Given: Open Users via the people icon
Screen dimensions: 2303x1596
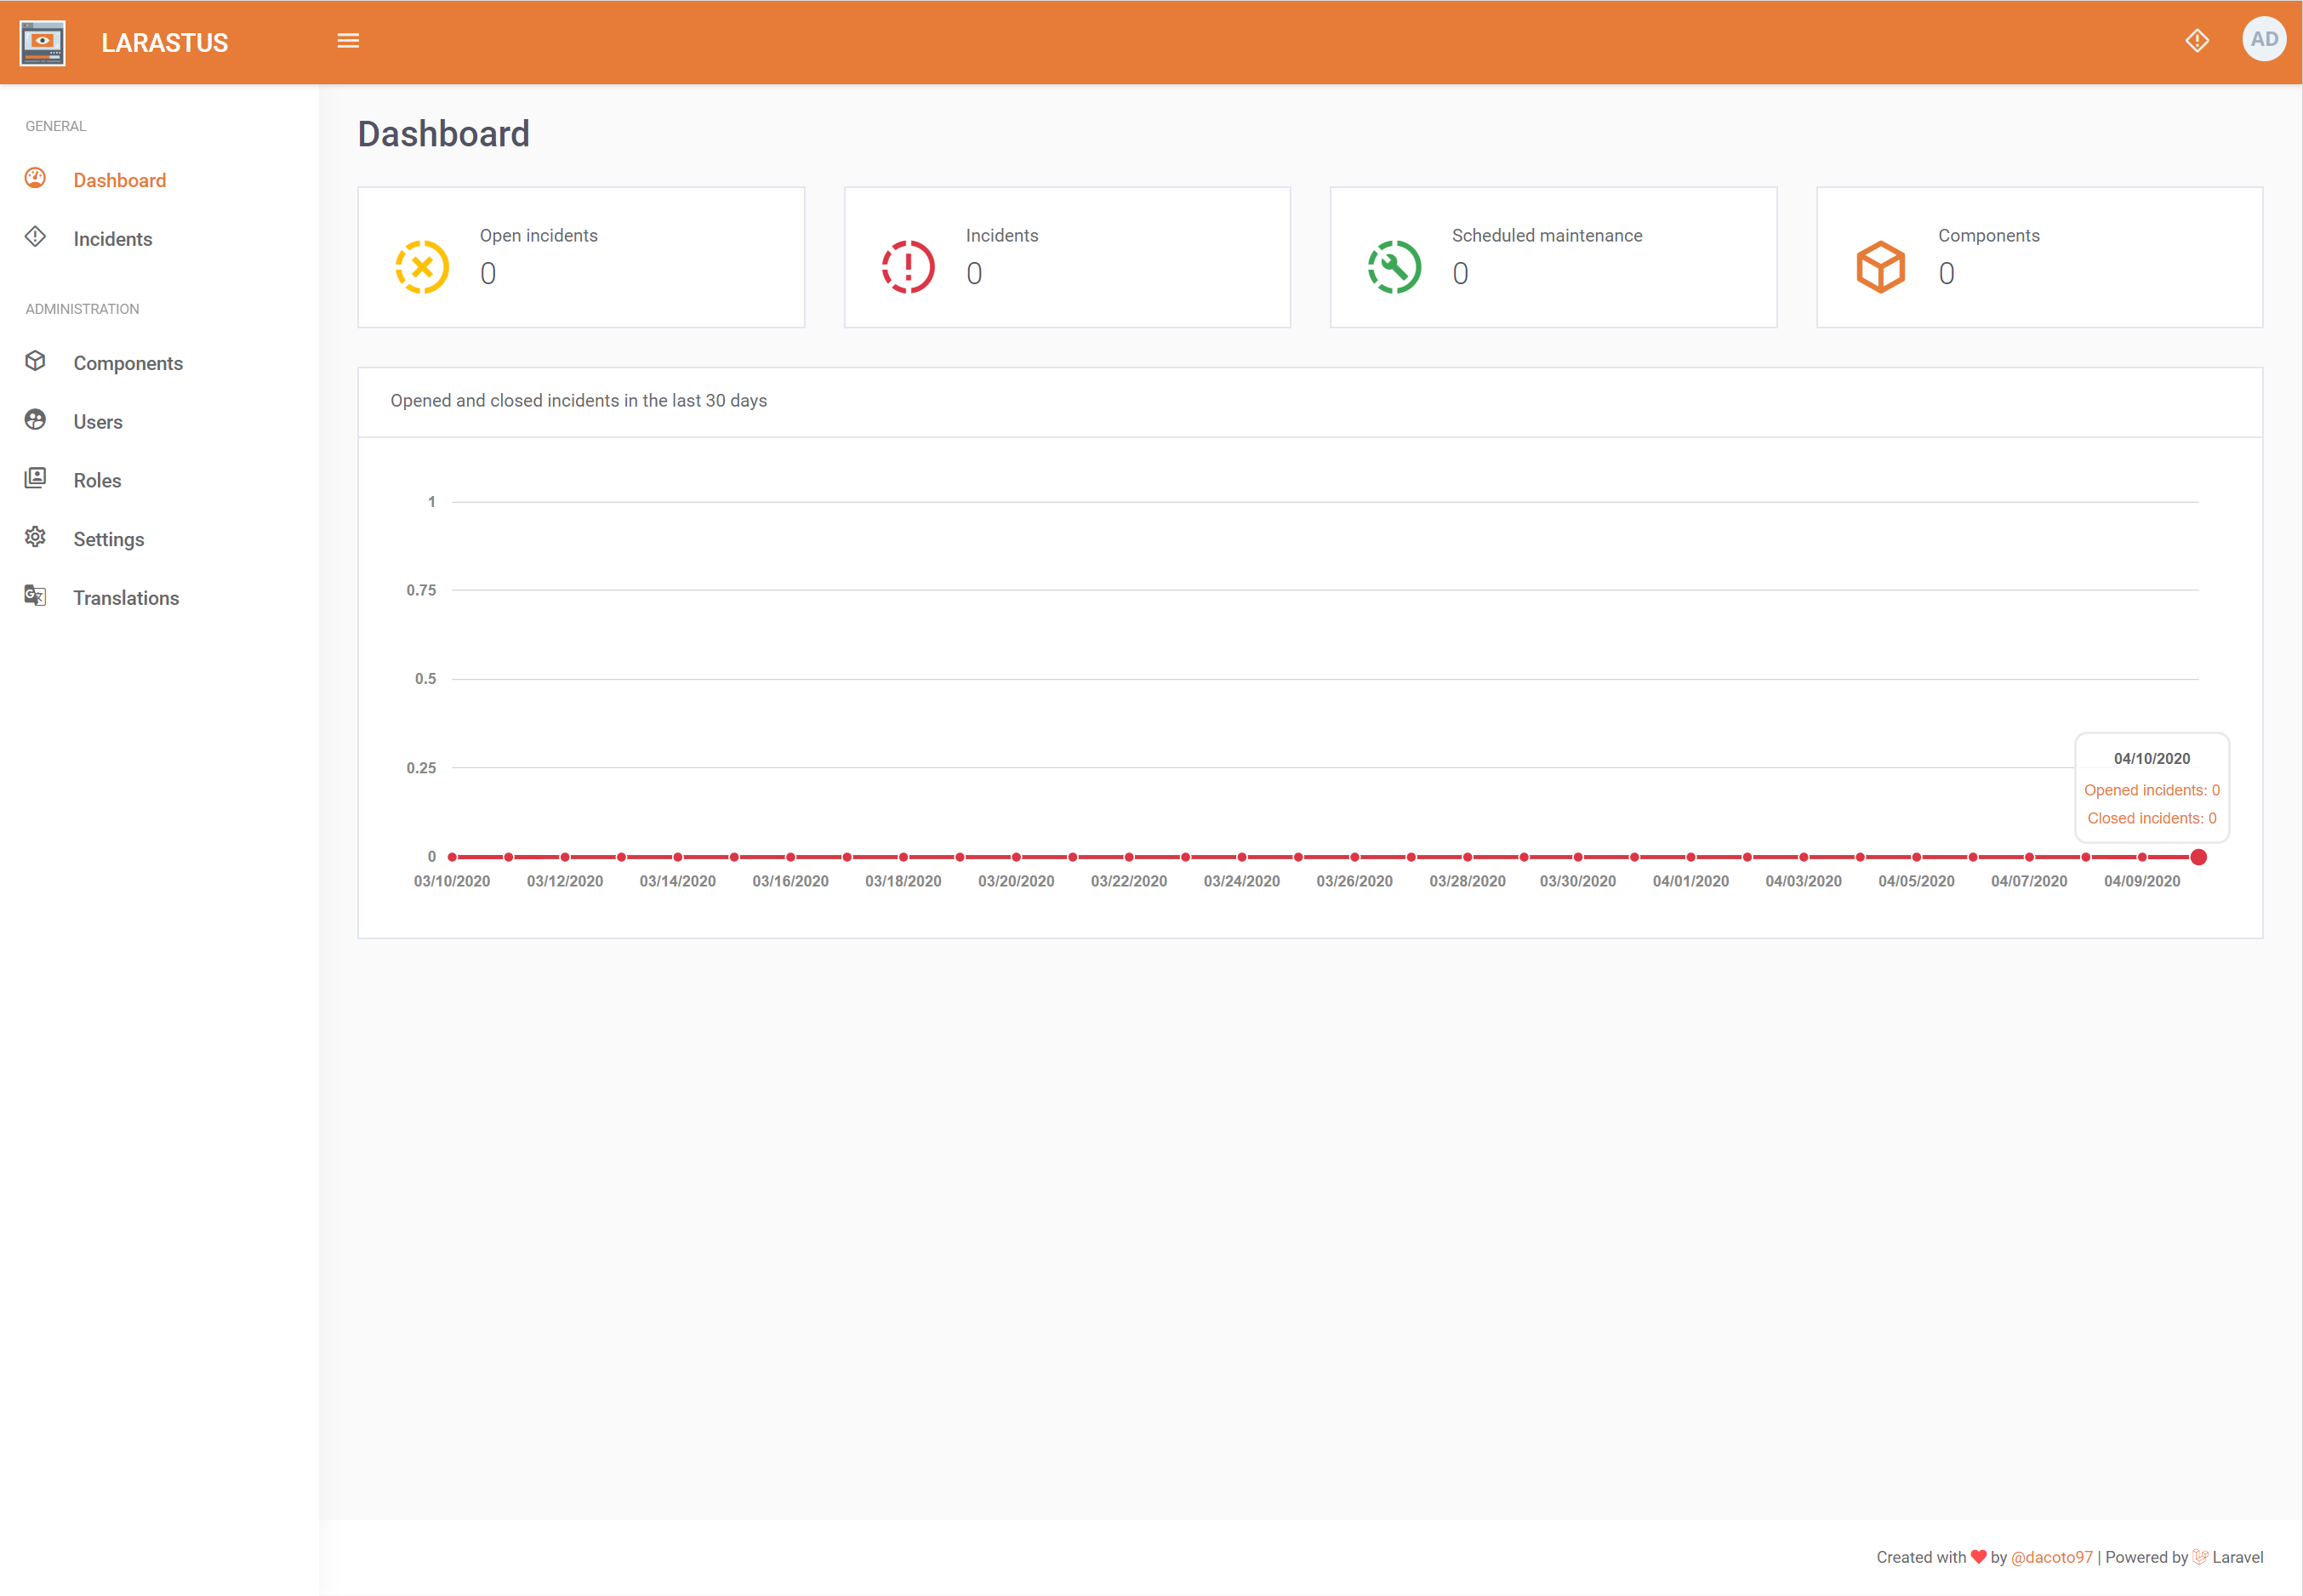Looking at the screenshot, I should (35, 420).
